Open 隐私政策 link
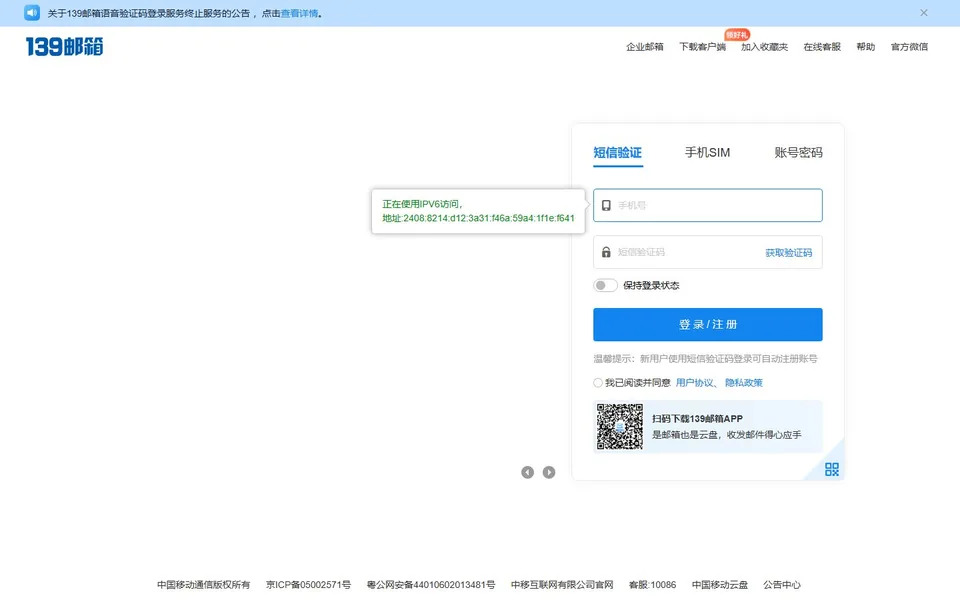Image resolution: width=960 pixels, height=600 pixels. coord(744,383)
